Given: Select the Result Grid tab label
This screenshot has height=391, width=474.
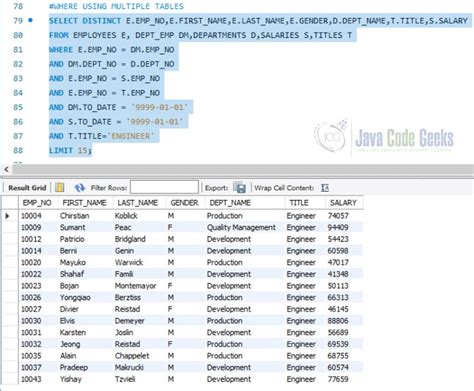Looking at the screenshot, I should click(x=27, y=188).
